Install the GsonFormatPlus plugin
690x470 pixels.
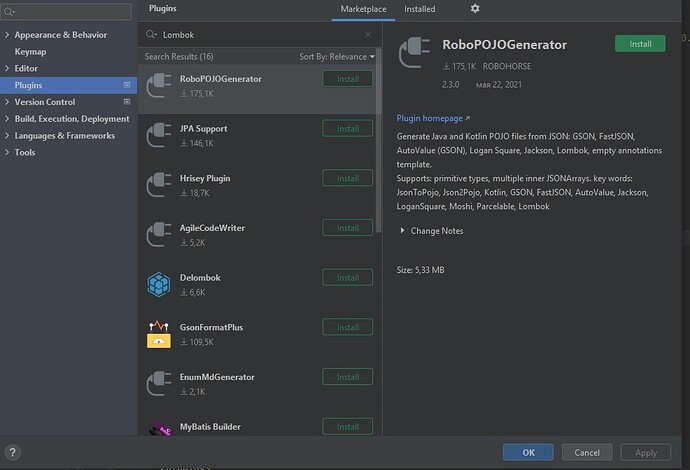pos(348,327)
